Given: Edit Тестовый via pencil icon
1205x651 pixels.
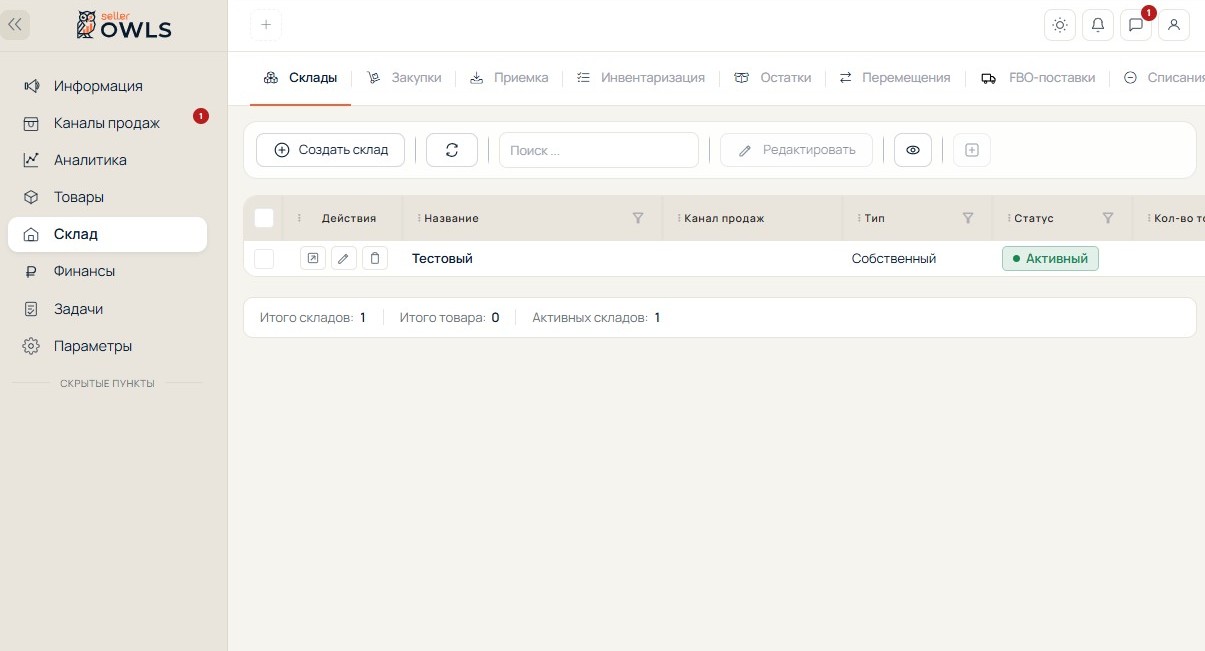Looking at the screenshot, I should click(344, 259).
